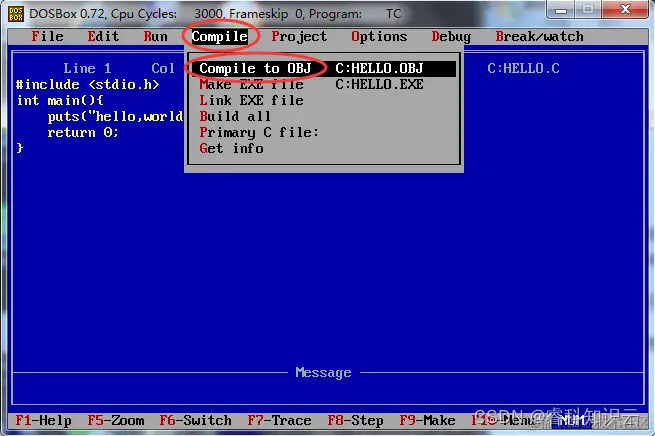The height and width of the screenshot is (436, 655).
Task: Click the Line 1 indicator
Action: pyautogui.click(x=87, y=68)
